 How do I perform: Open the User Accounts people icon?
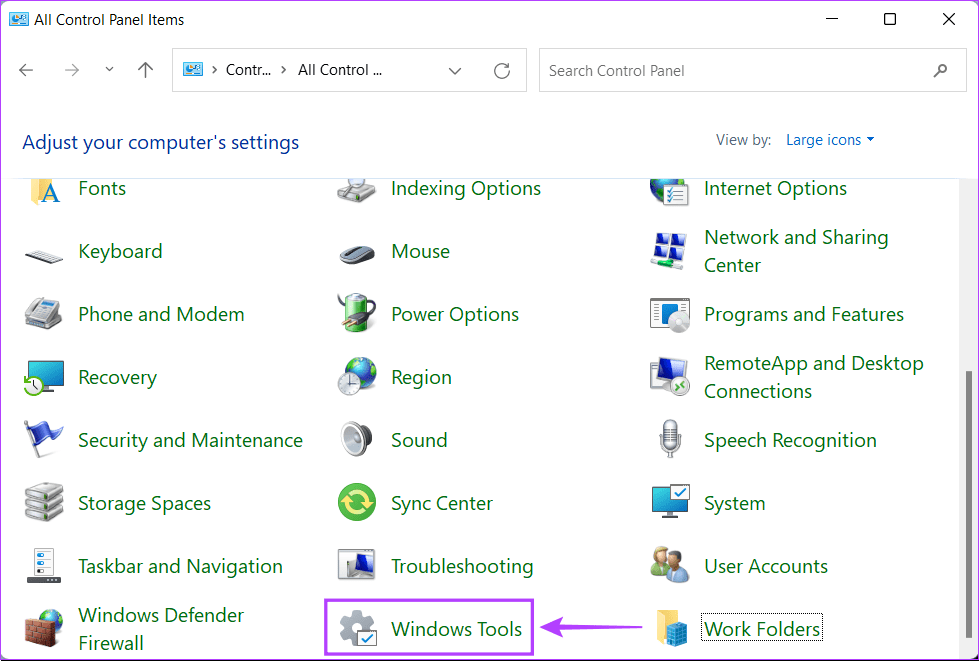click(x=669, y=566)
